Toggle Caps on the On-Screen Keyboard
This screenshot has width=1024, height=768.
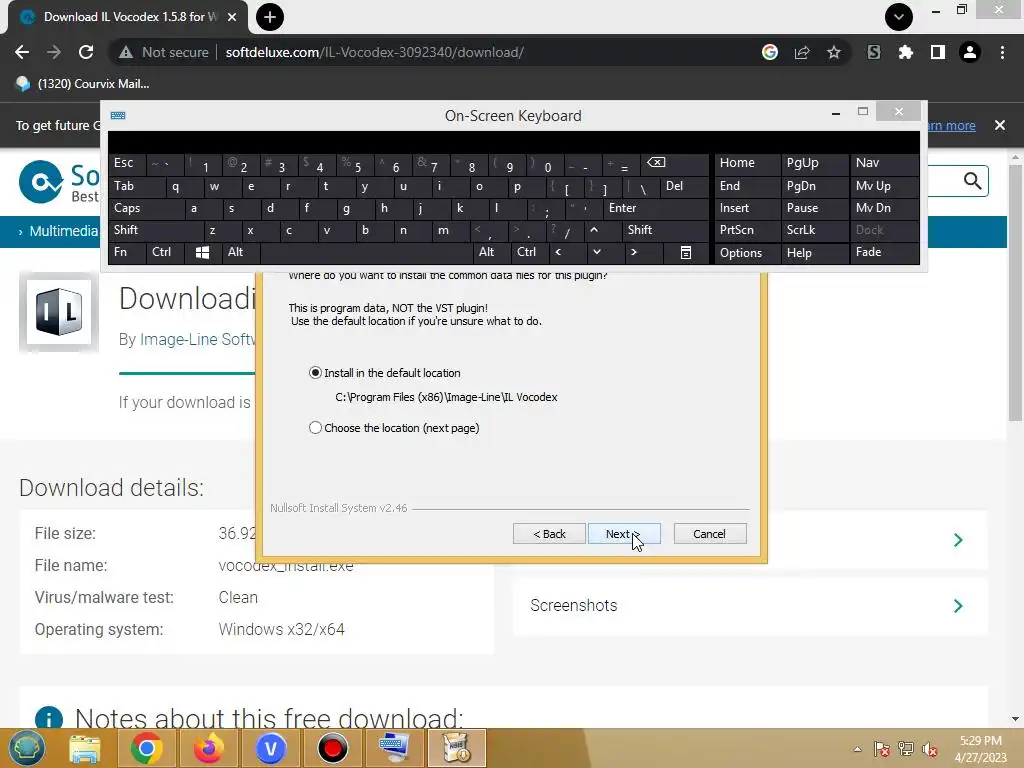click(145, 208)
